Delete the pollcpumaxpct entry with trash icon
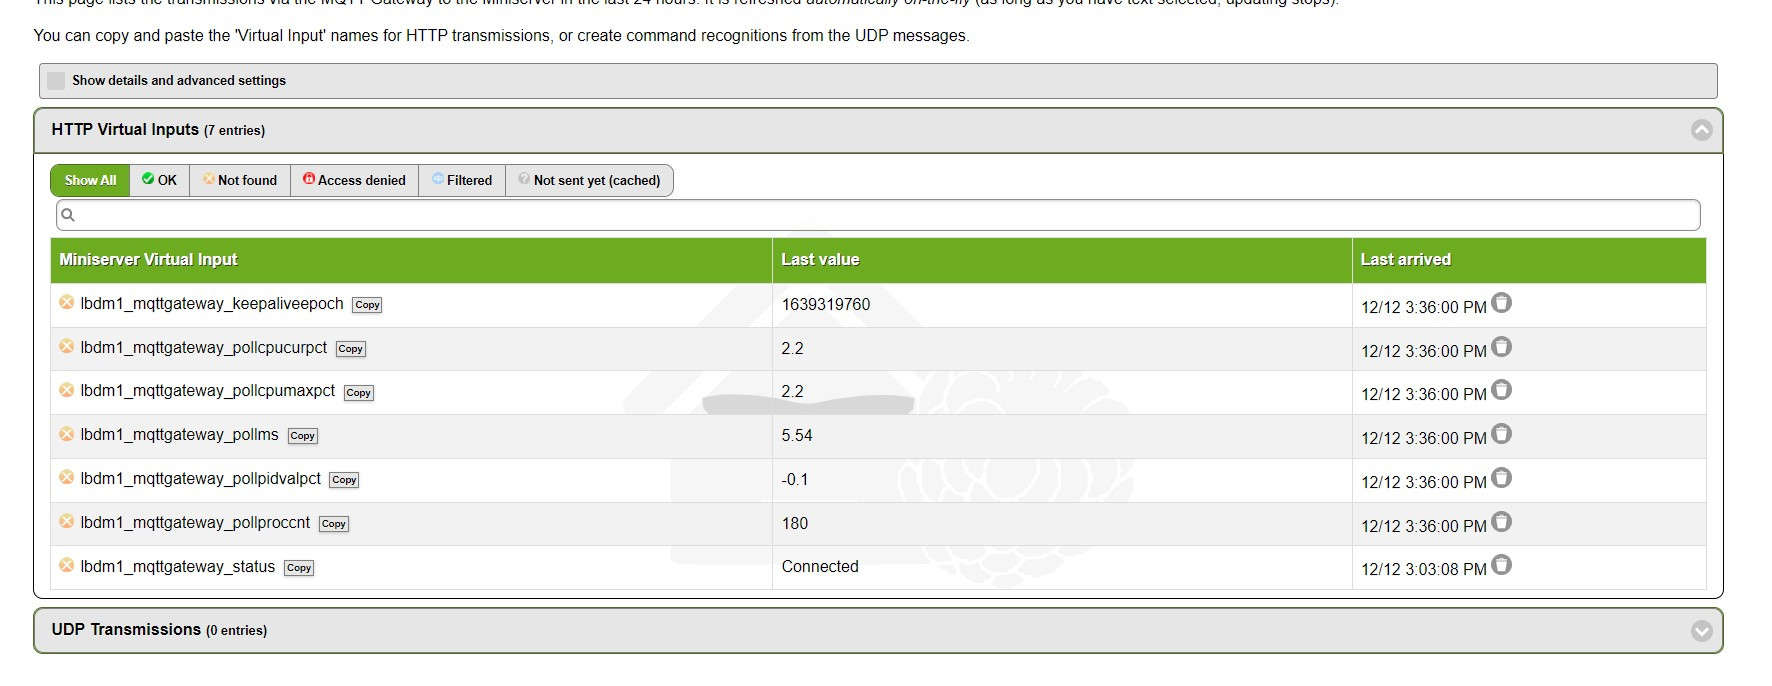 click(x=1501, y=390)
